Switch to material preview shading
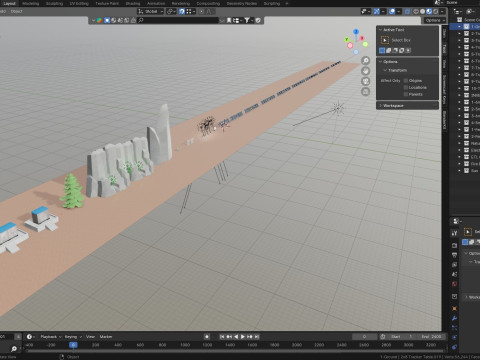This screenshot has height=360, width=480. click(x=429, y=11)
